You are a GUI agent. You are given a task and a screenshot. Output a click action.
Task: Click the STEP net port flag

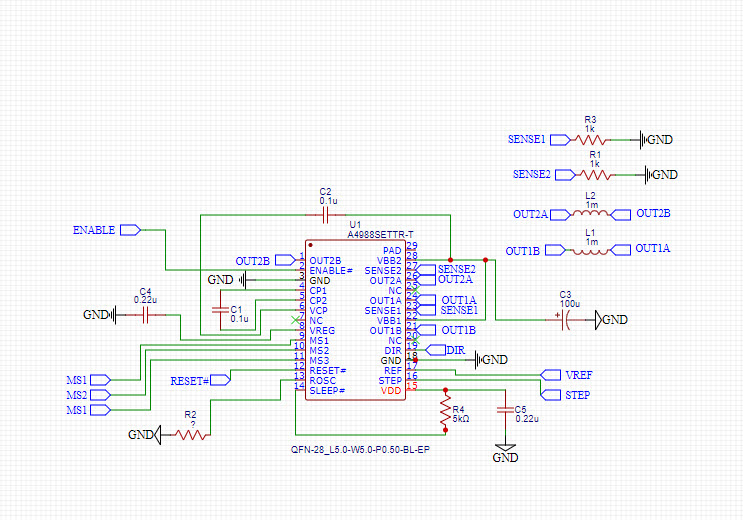[x=551, y=395]
